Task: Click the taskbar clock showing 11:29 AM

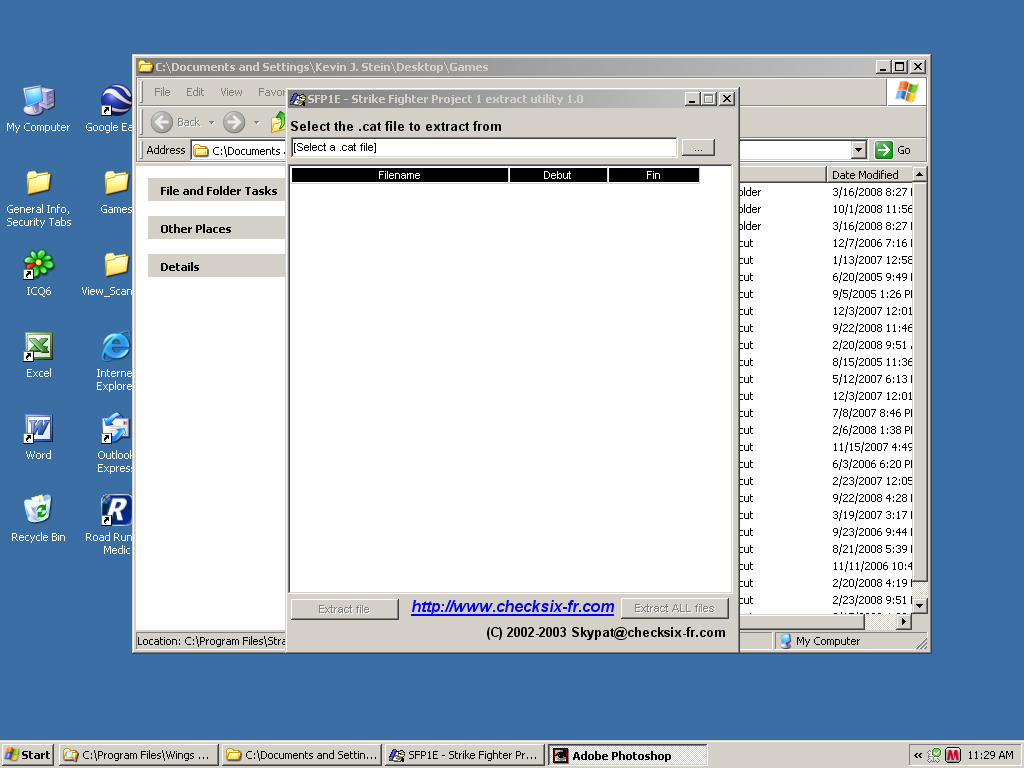Action: (x=990, y=755)
